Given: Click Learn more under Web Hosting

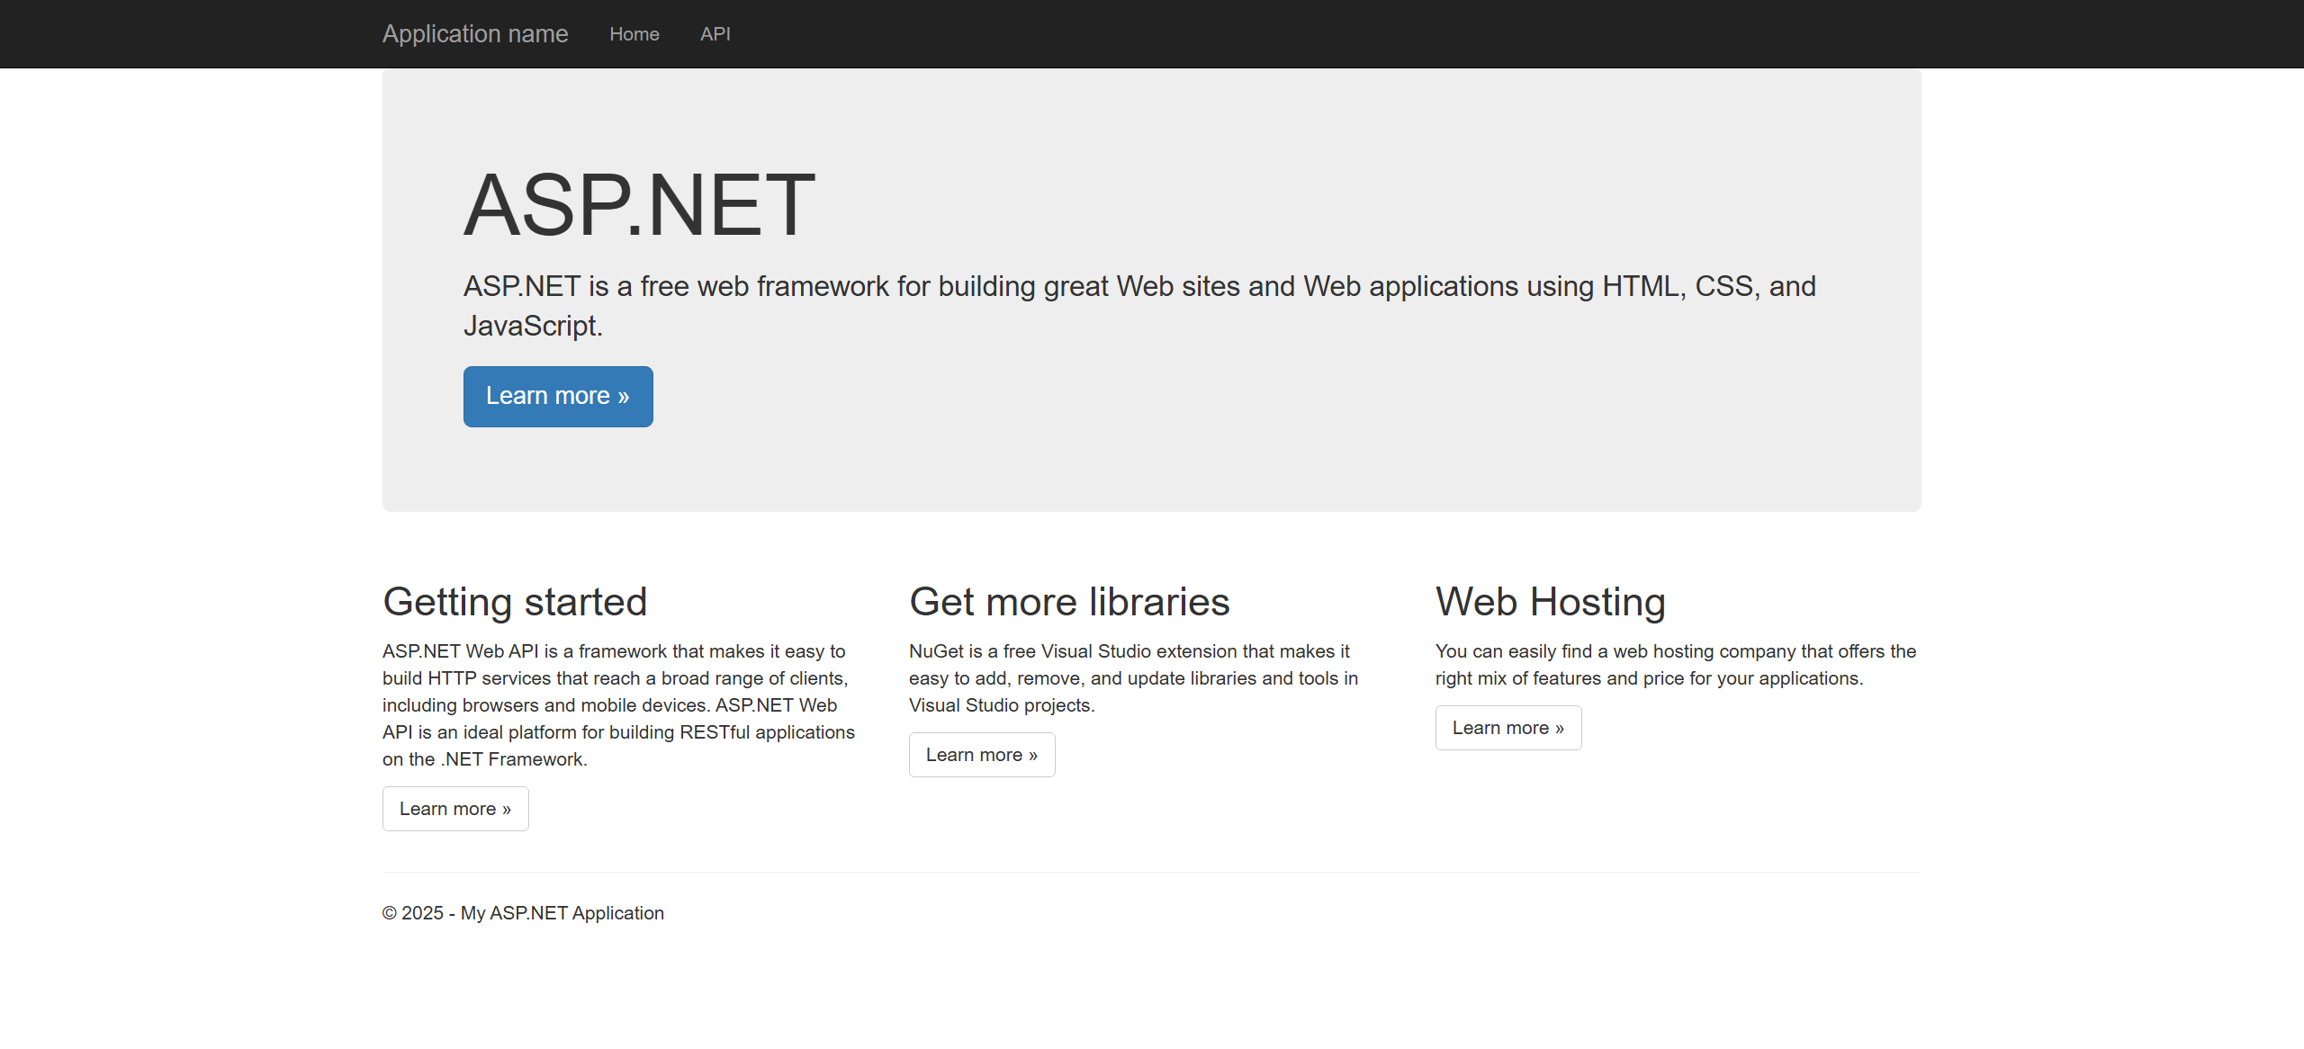Looking at the screenshot, I should (x=1508, y=727).
